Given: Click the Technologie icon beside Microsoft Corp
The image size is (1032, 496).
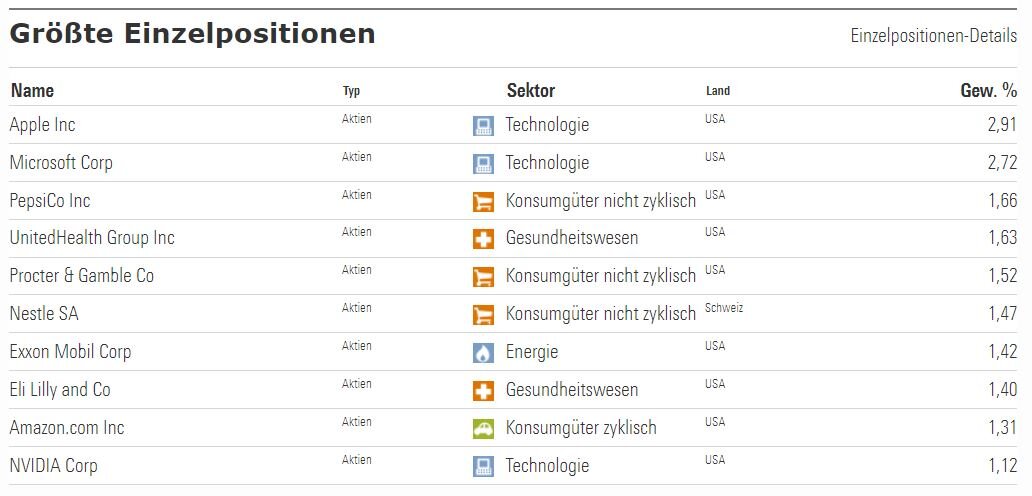Looking at the screenshot, I should [x=483, y=164].
